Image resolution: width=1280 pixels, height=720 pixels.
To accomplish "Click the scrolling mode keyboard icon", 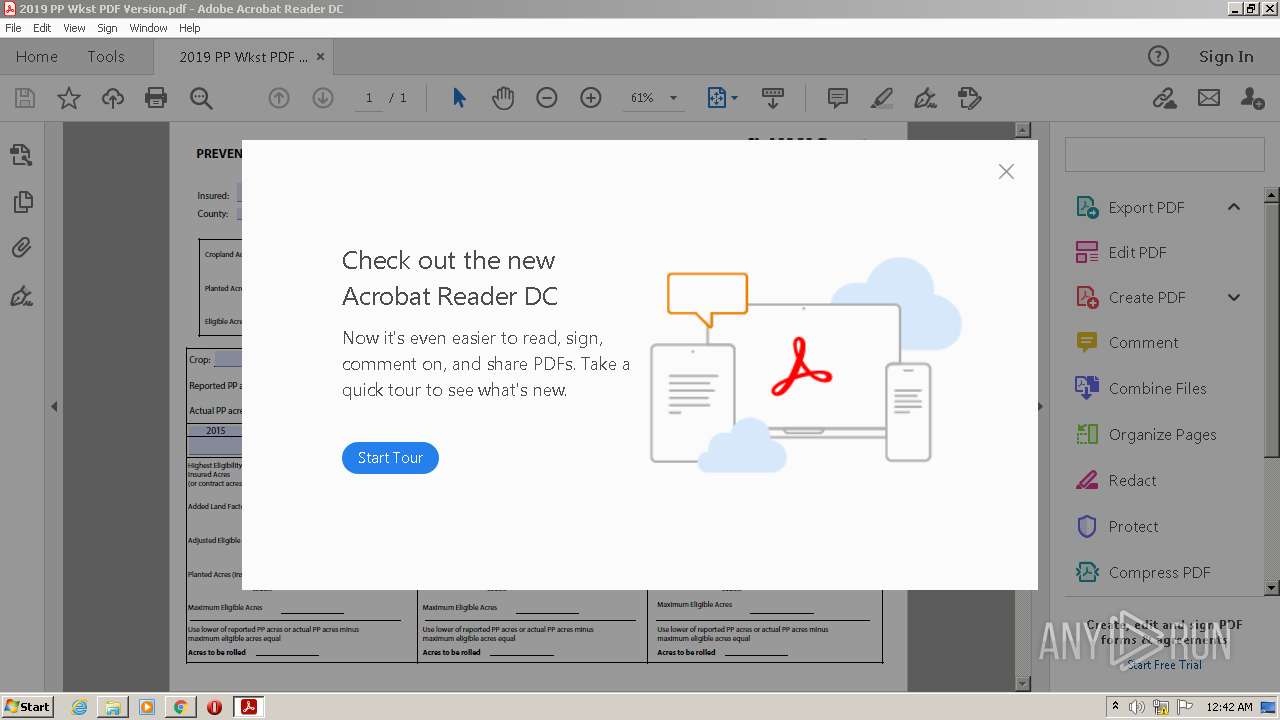I will (x=773, y=98).
